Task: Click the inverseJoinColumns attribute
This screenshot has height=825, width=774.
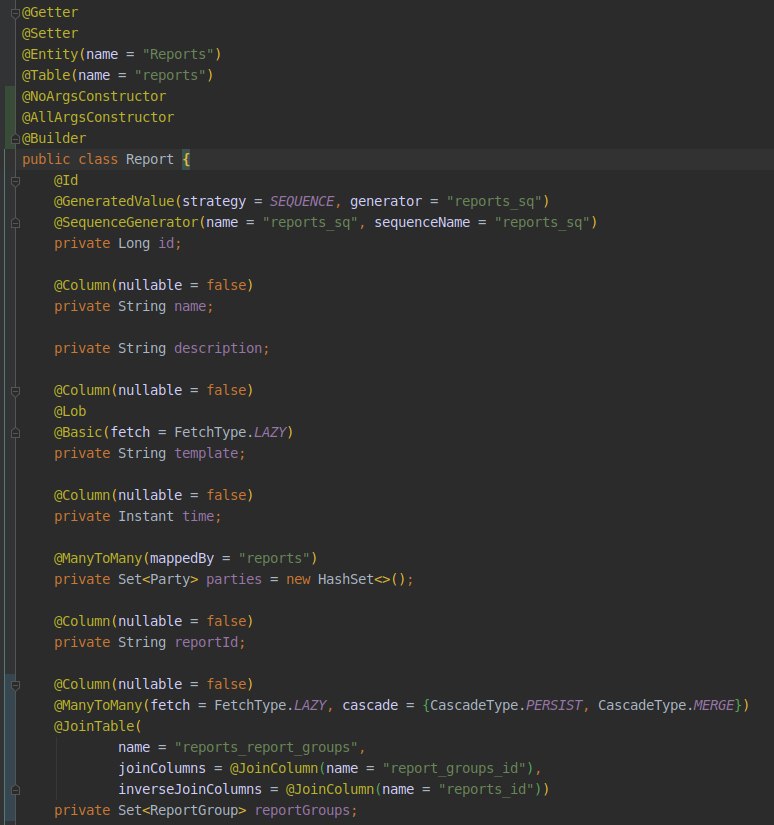Action: tap(190, 790)
